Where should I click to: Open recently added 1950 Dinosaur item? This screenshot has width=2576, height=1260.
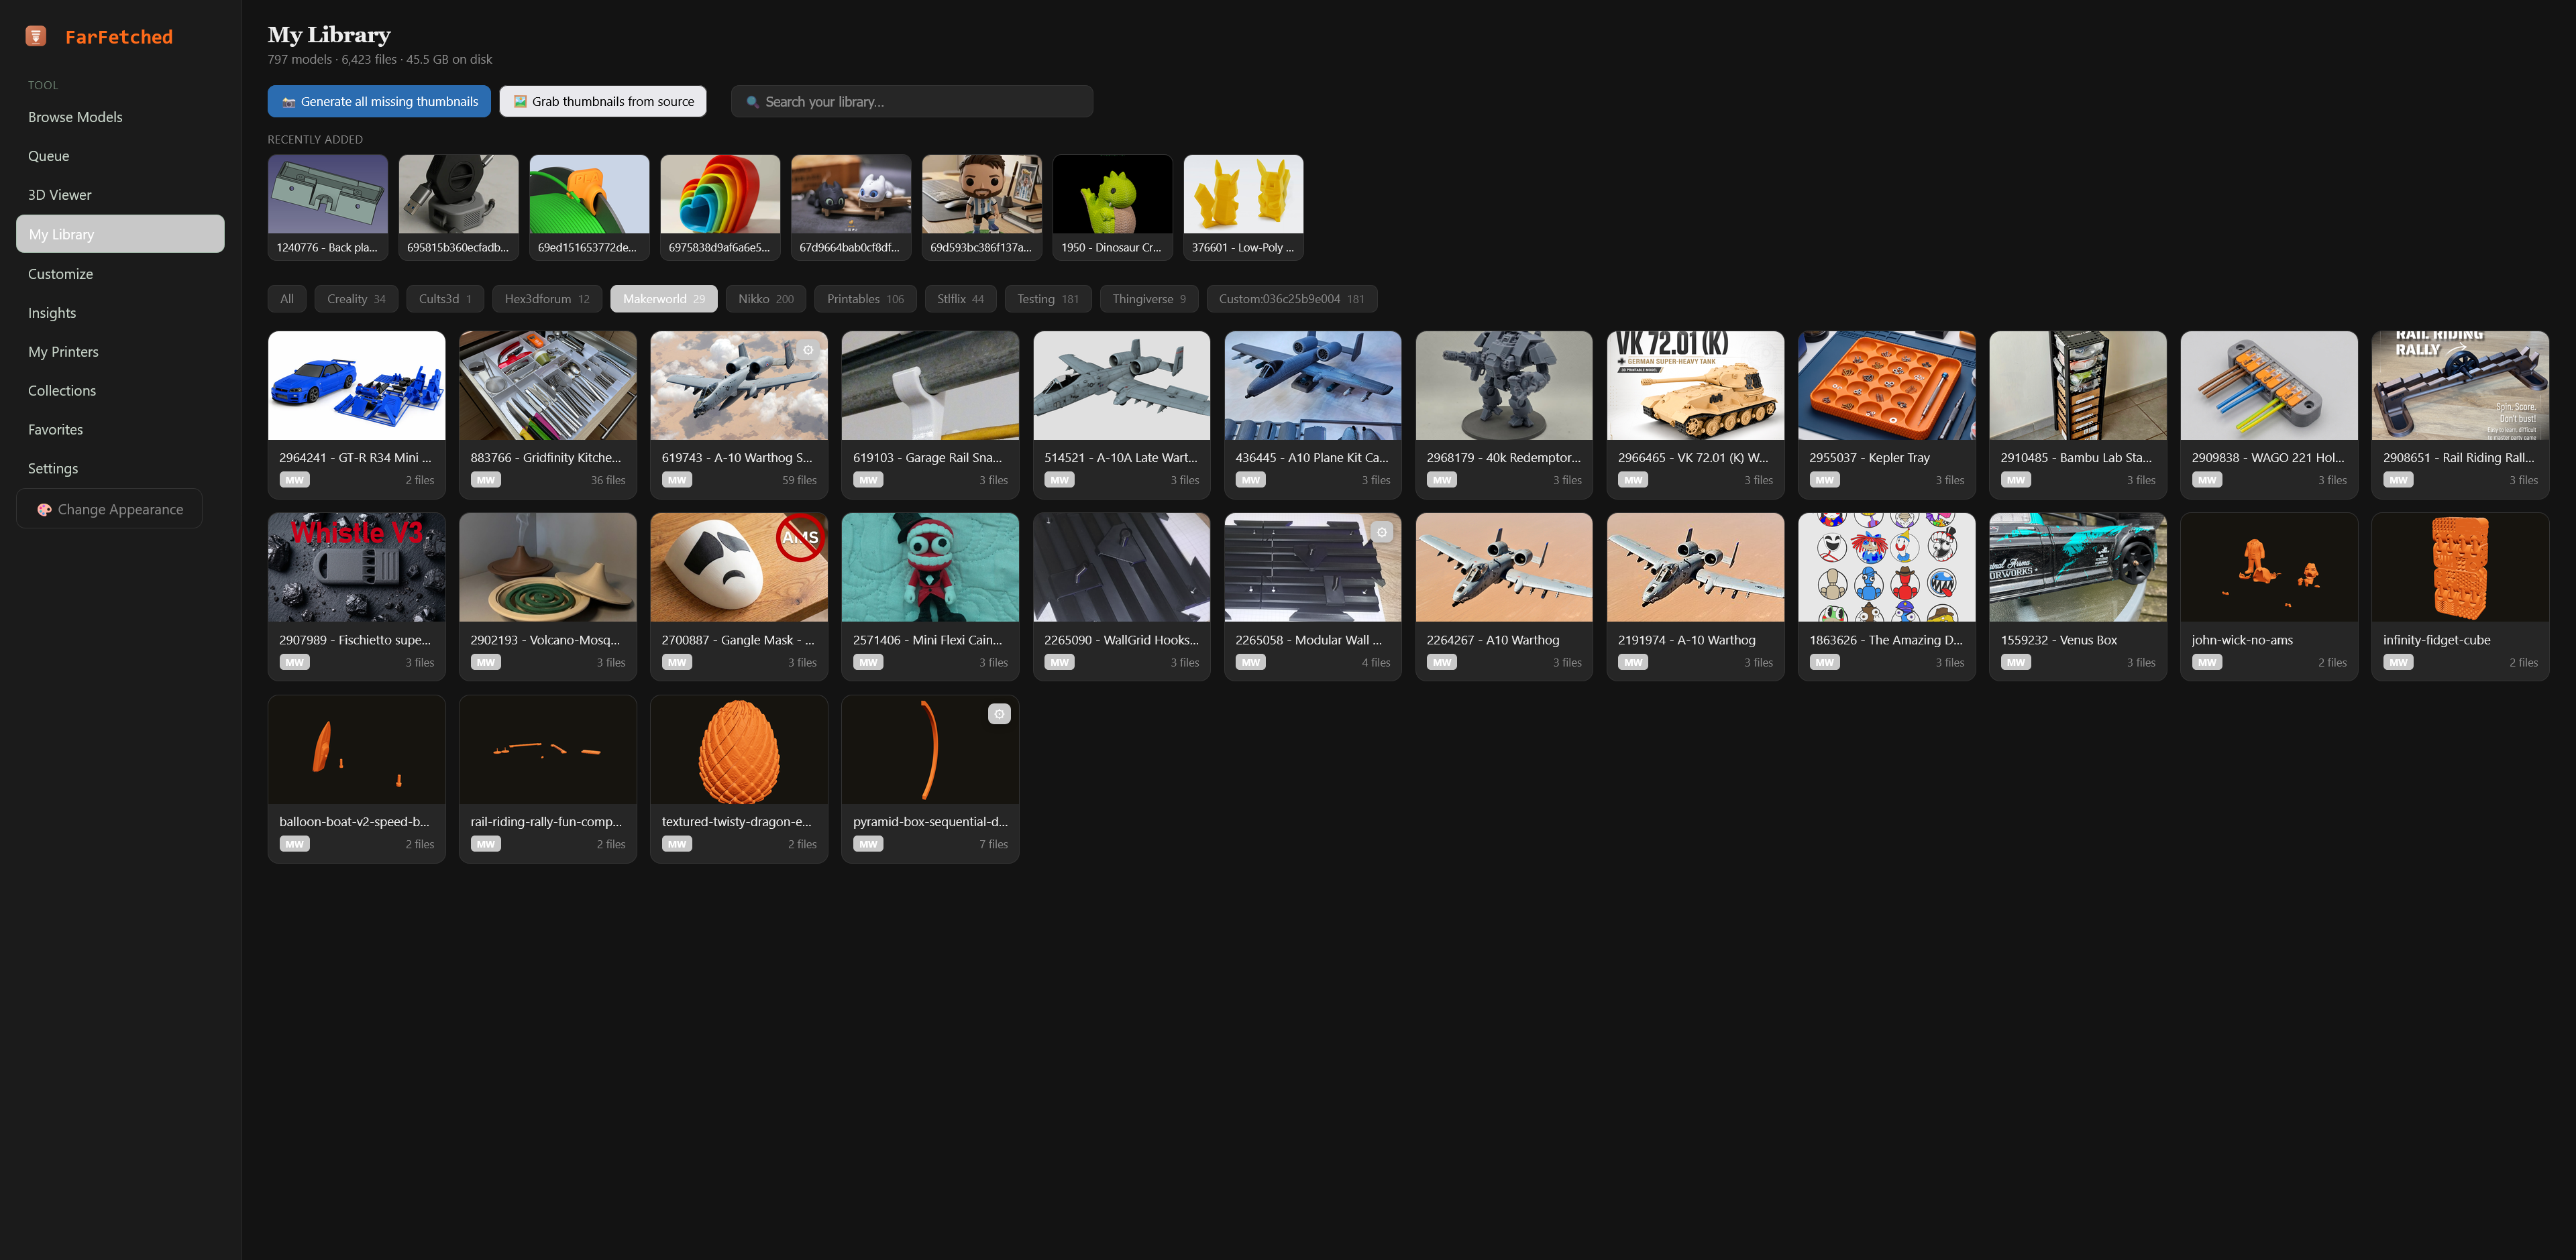1112,207
